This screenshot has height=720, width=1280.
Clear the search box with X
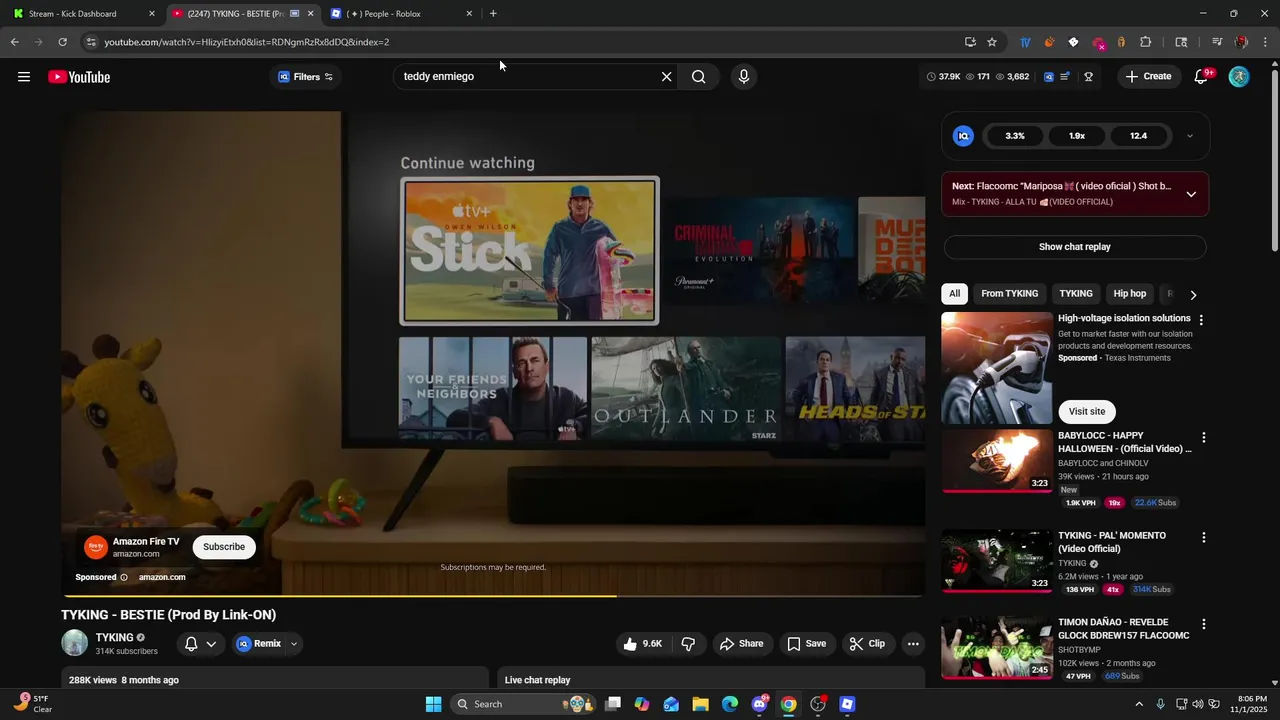[x=666, y=76]
